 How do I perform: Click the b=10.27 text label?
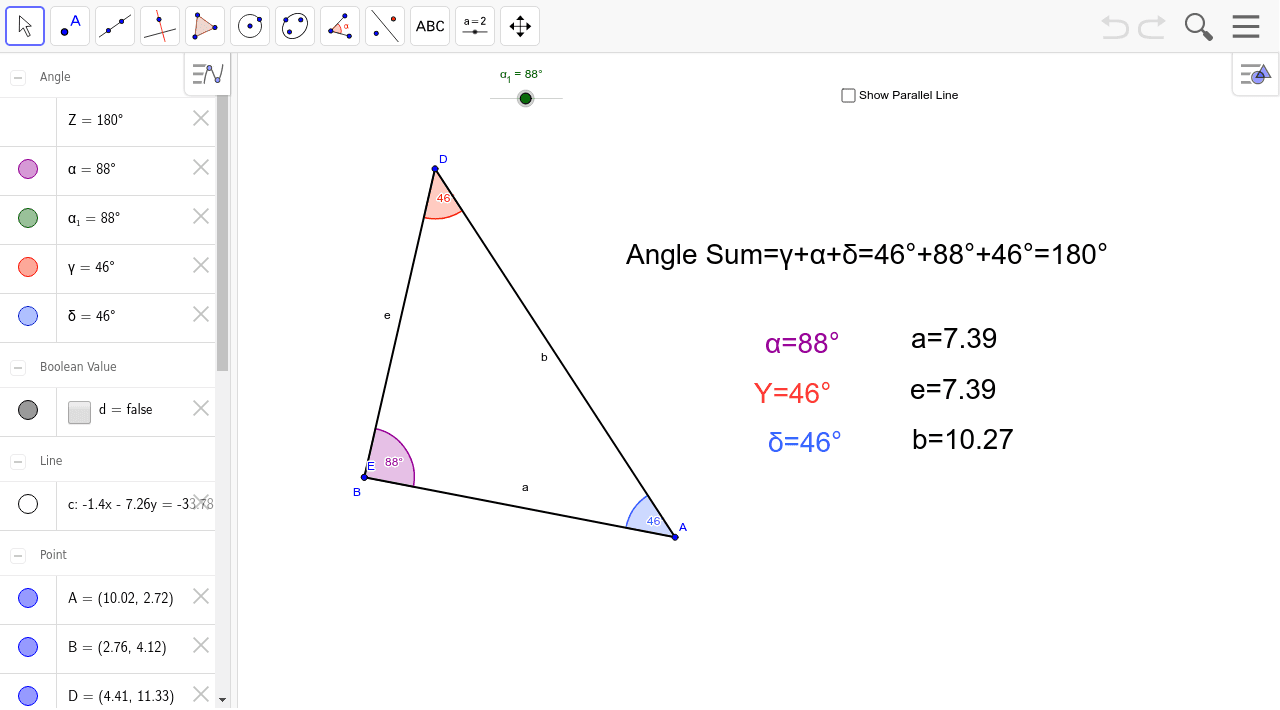[963, 439]
